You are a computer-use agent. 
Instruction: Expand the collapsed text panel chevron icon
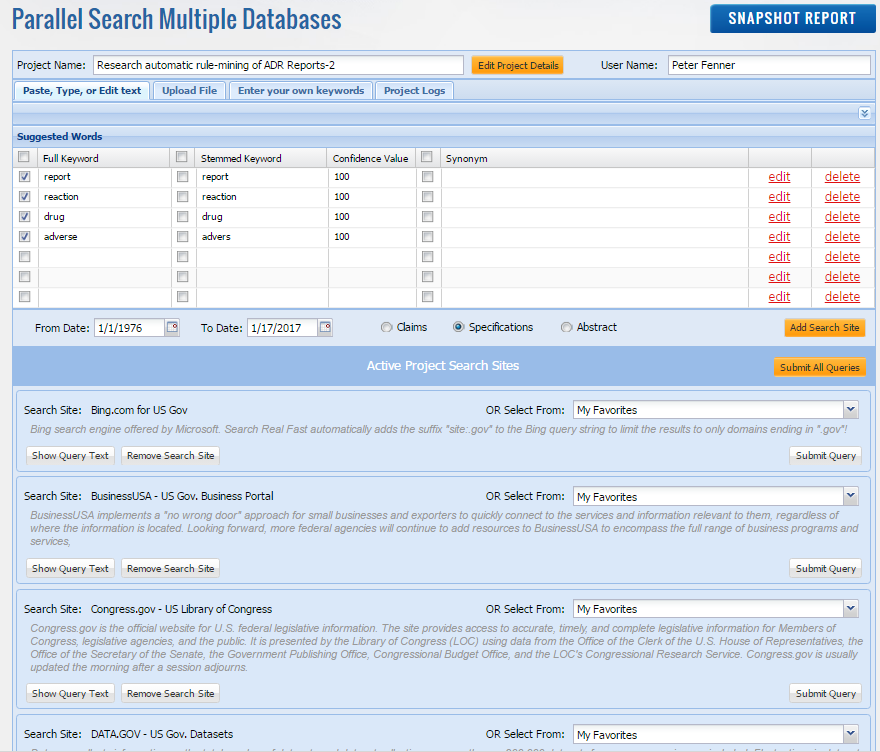point(864,113)
